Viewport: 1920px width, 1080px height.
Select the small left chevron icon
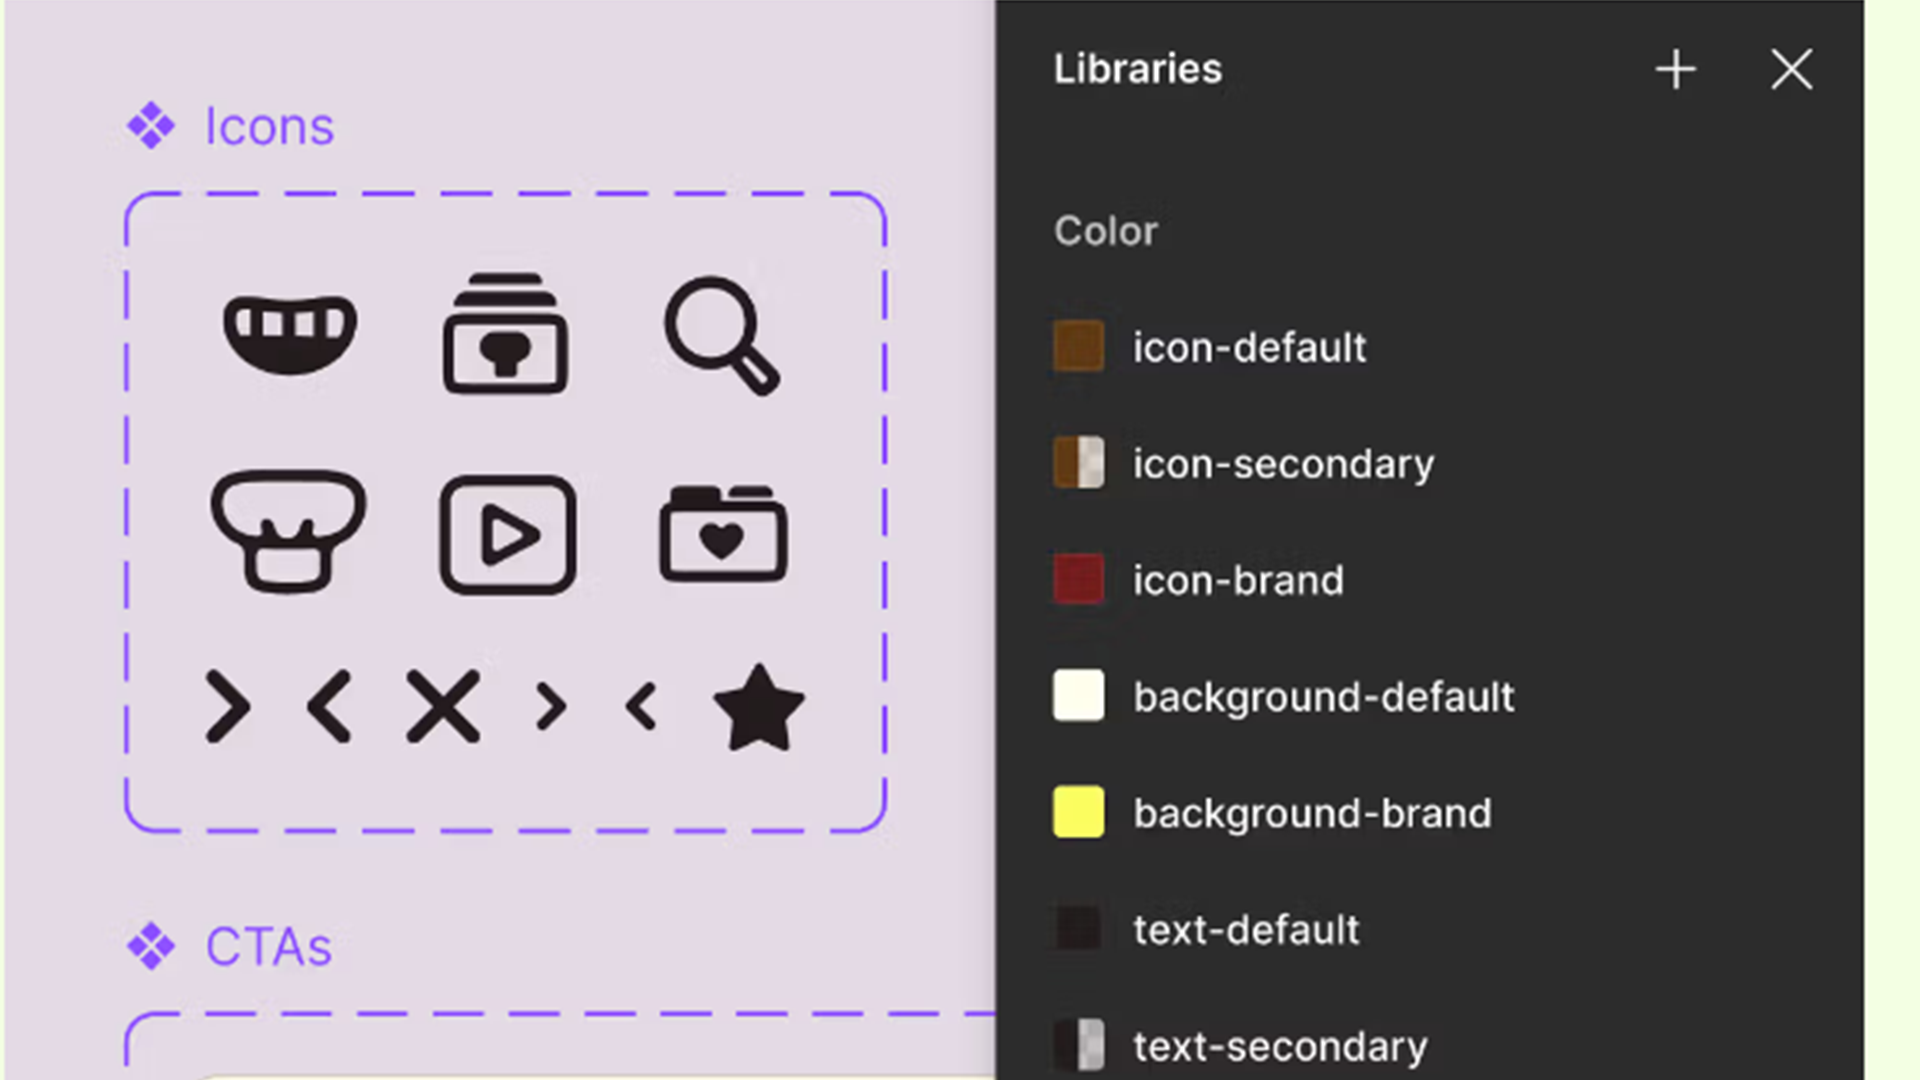click(x=641, y=707)
